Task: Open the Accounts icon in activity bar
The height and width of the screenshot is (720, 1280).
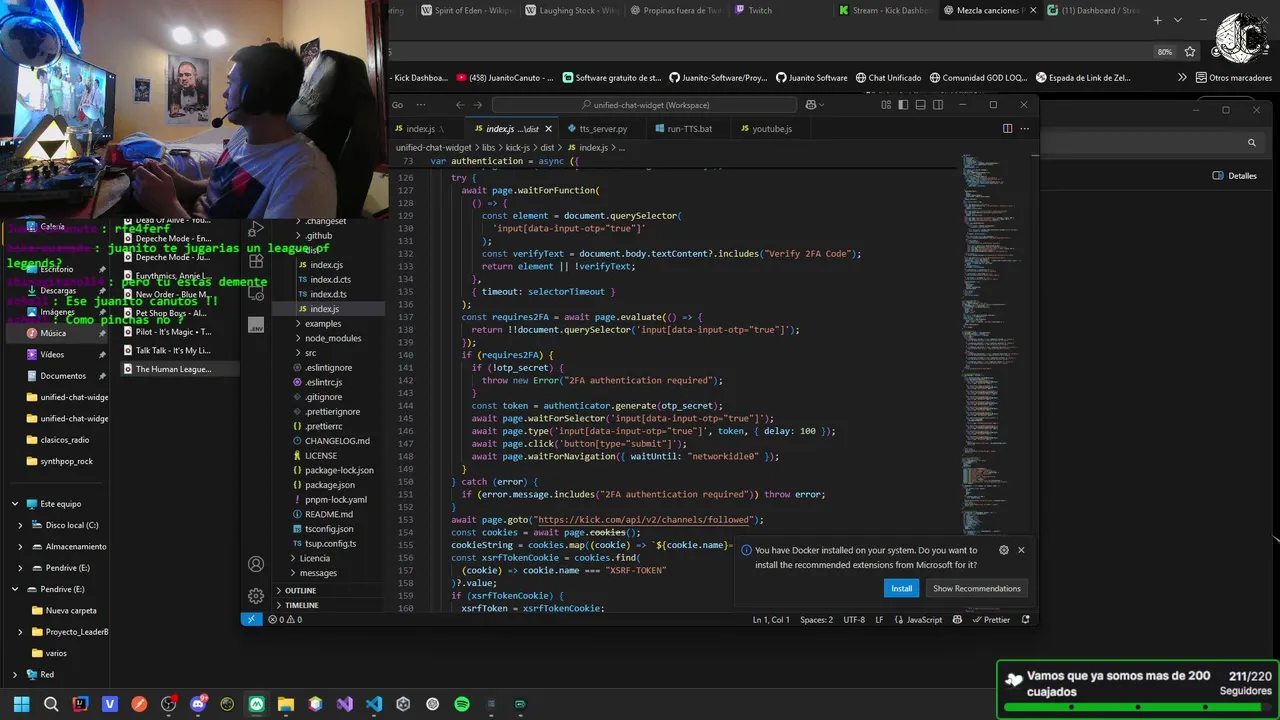Action: (x=256, y=564)
